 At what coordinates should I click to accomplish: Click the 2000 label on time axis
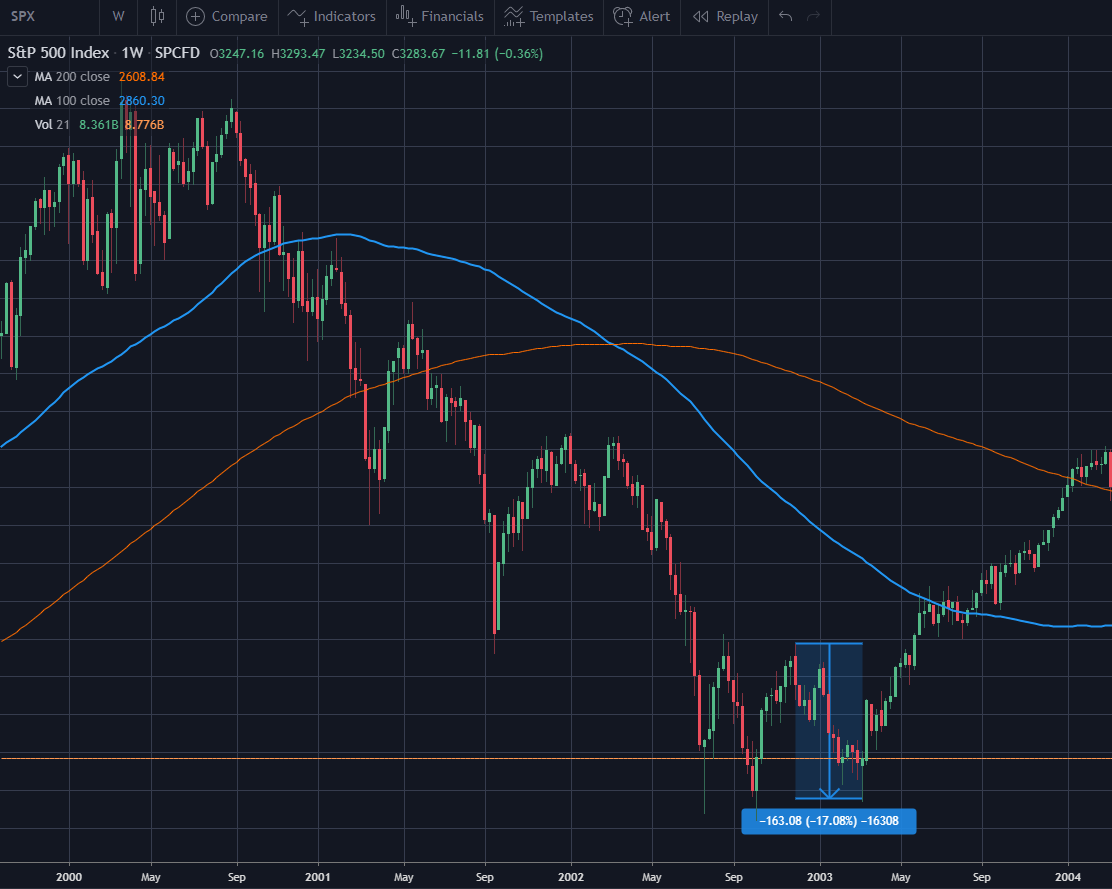coord(69,877)
